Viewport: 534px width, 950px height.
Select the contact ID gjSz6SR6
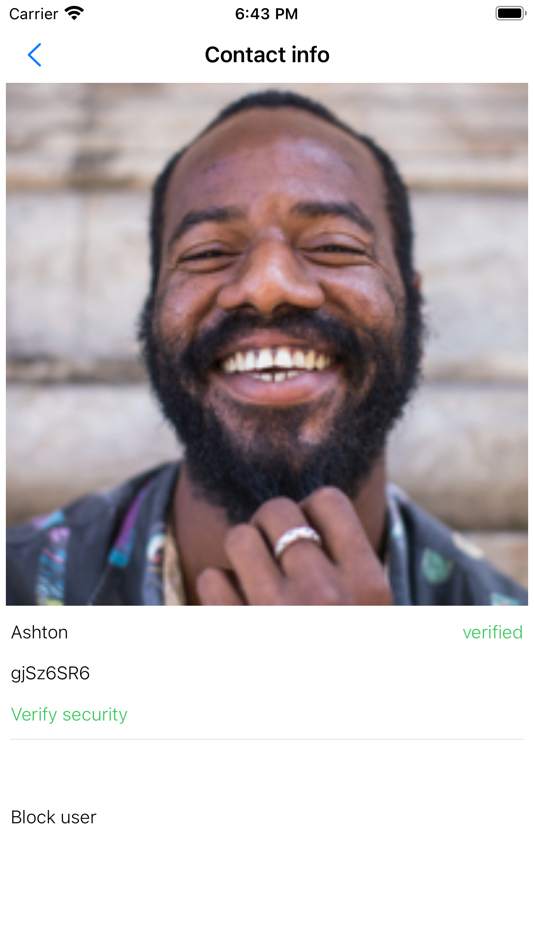pos(50,673)
